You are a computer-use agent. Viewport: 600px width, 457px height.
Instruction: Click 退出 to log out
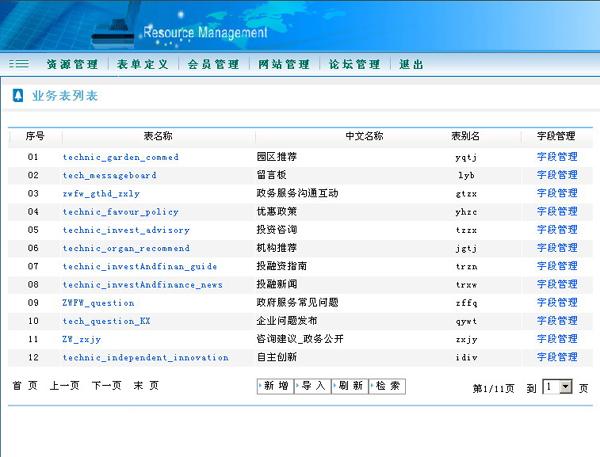pyautogui.click(x=412, y=64)
